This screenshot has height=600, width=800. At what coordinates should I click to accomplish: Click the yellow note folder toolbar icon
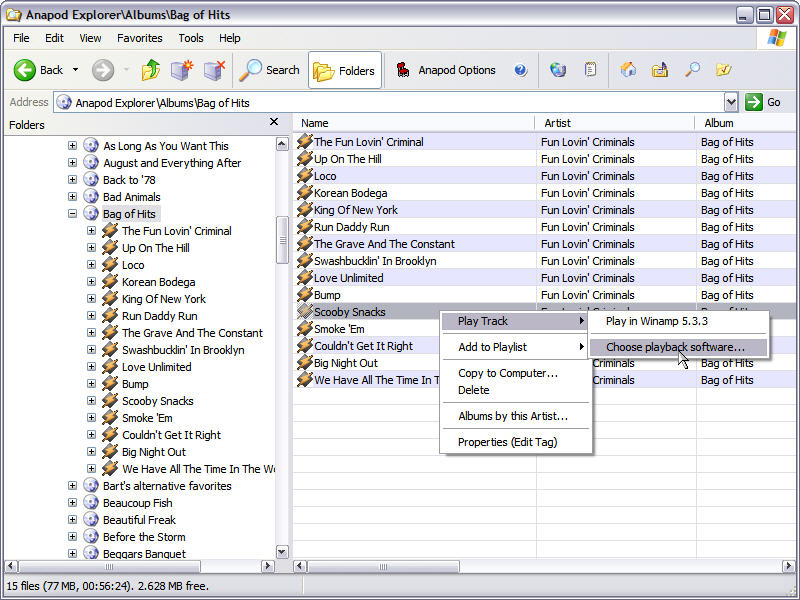click(x=723, y=69)
